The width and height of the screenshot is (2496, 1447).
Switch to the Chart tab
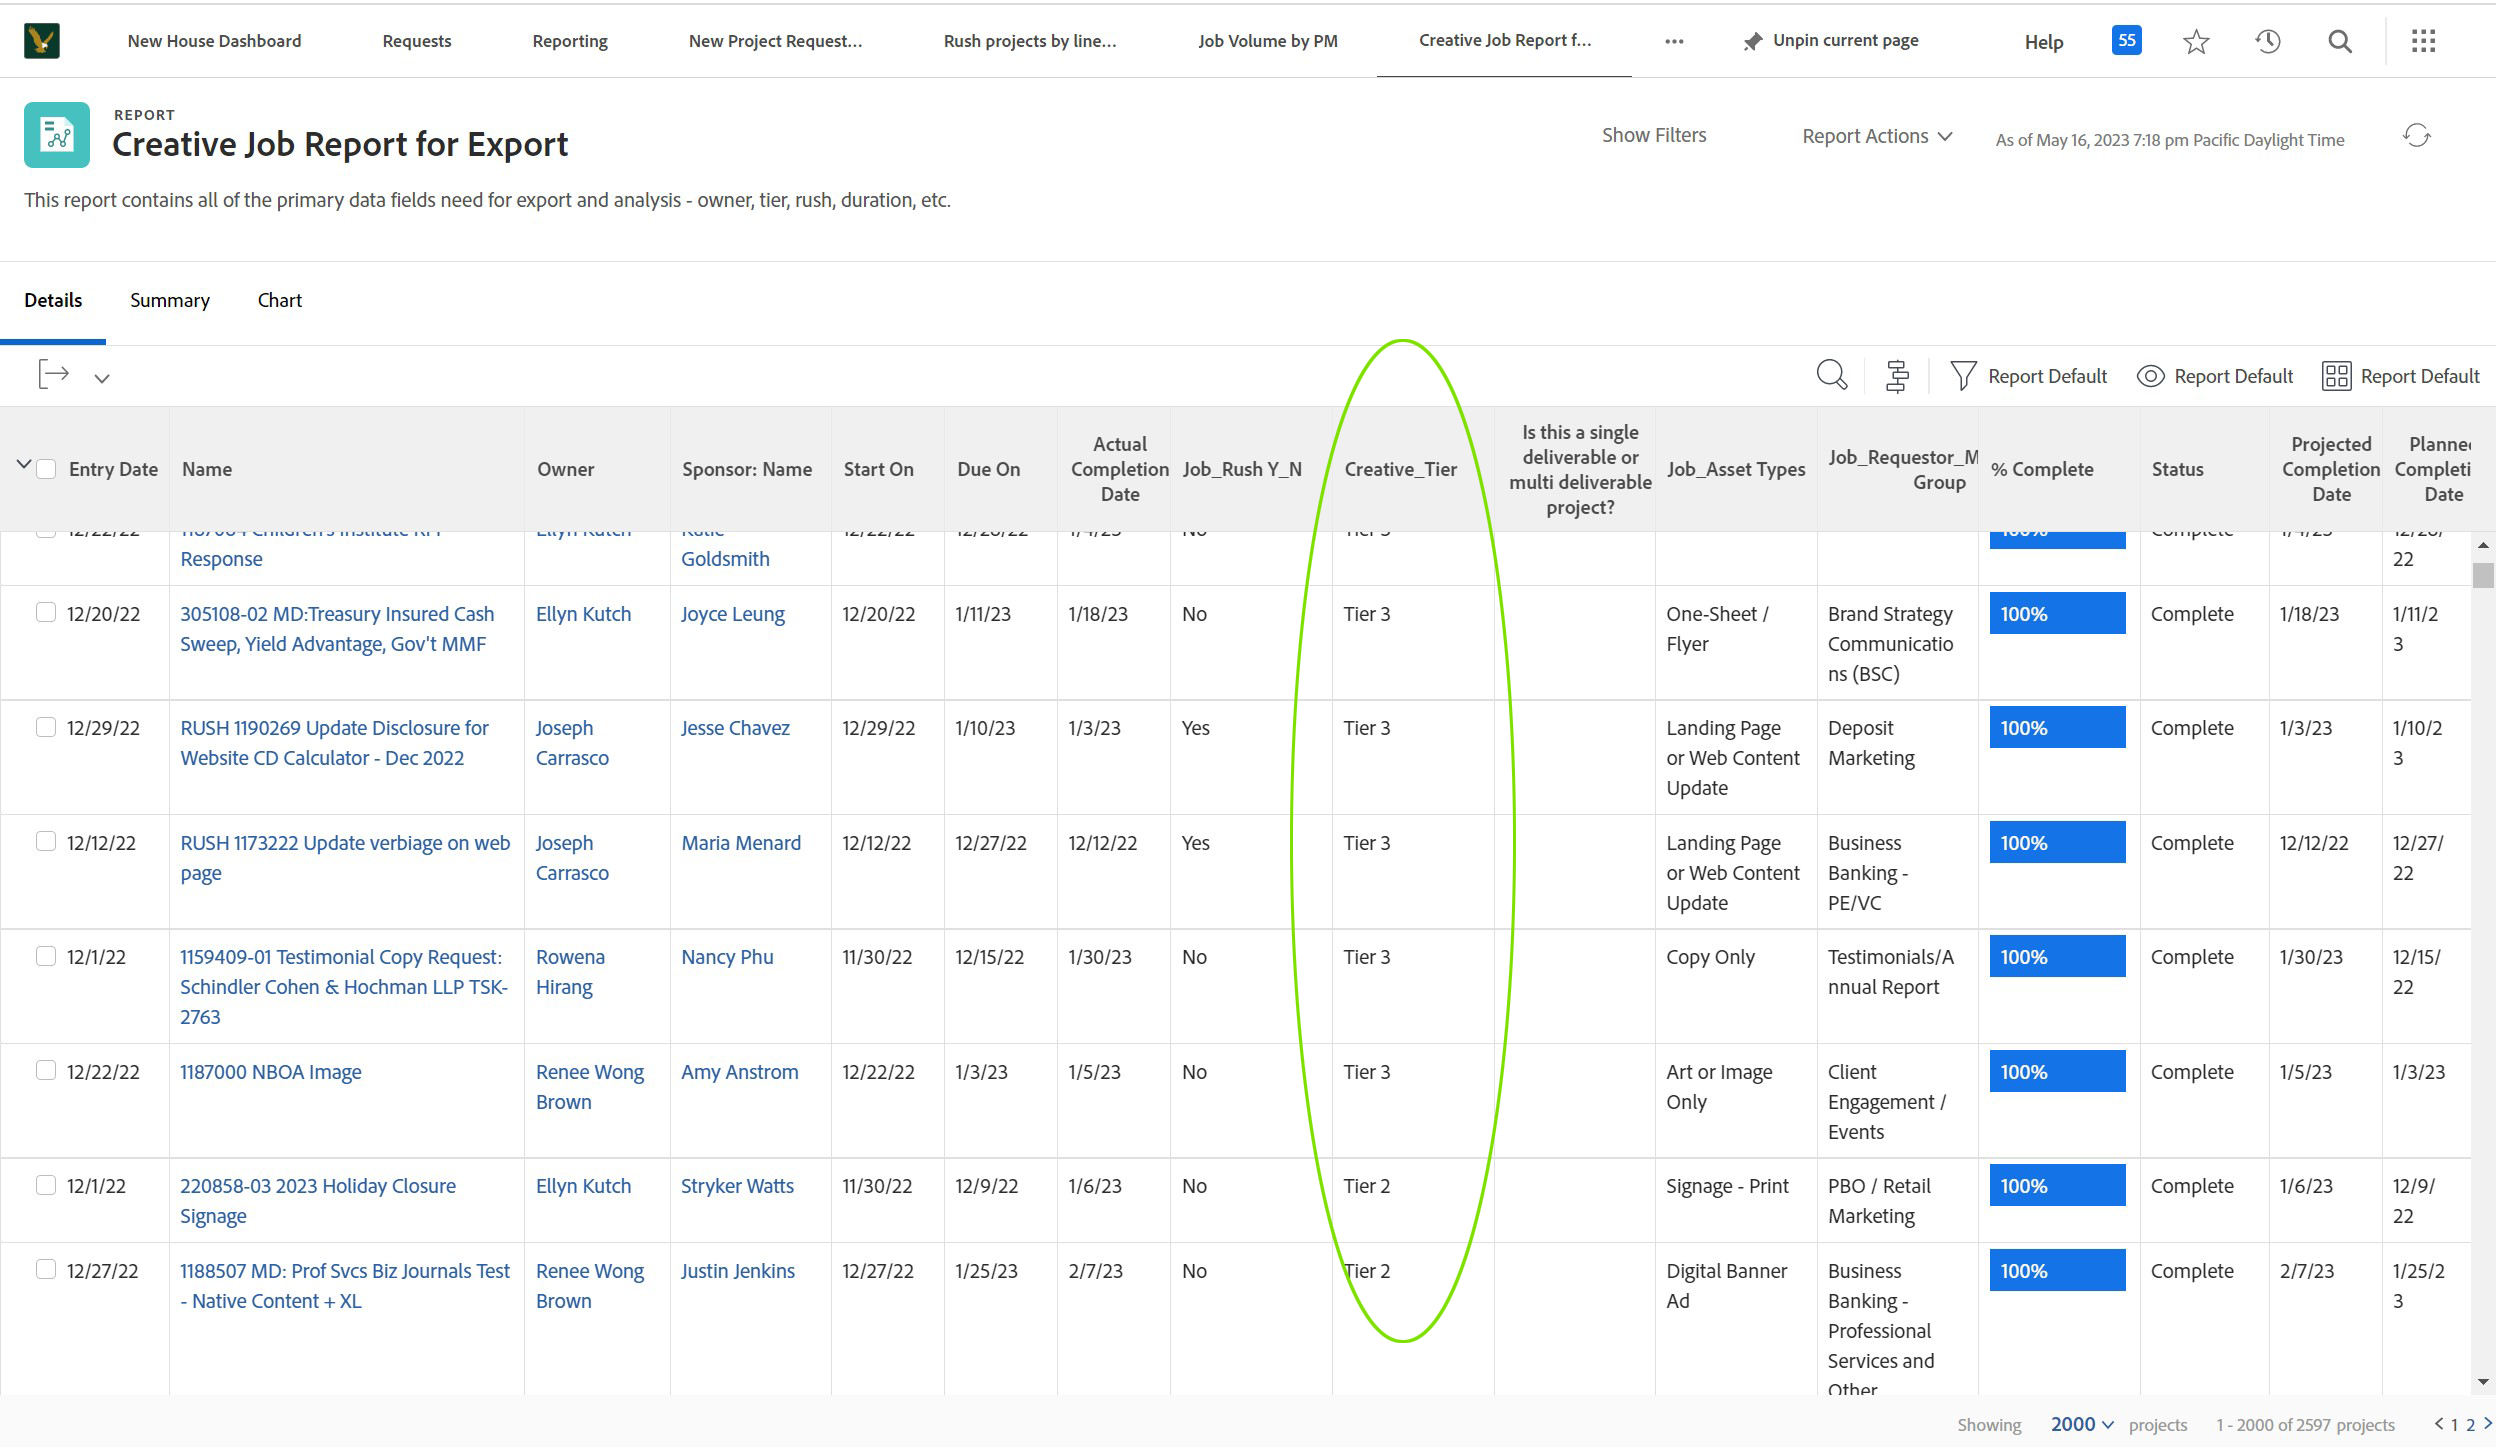tap(280, 300)
